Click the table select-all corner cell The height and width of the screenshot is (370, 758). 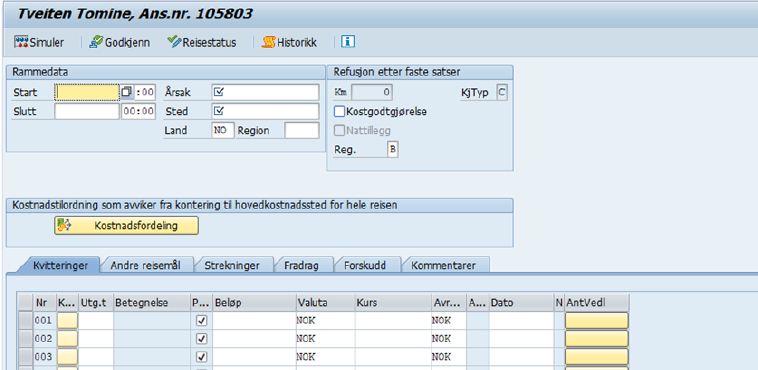click(25, 303)
